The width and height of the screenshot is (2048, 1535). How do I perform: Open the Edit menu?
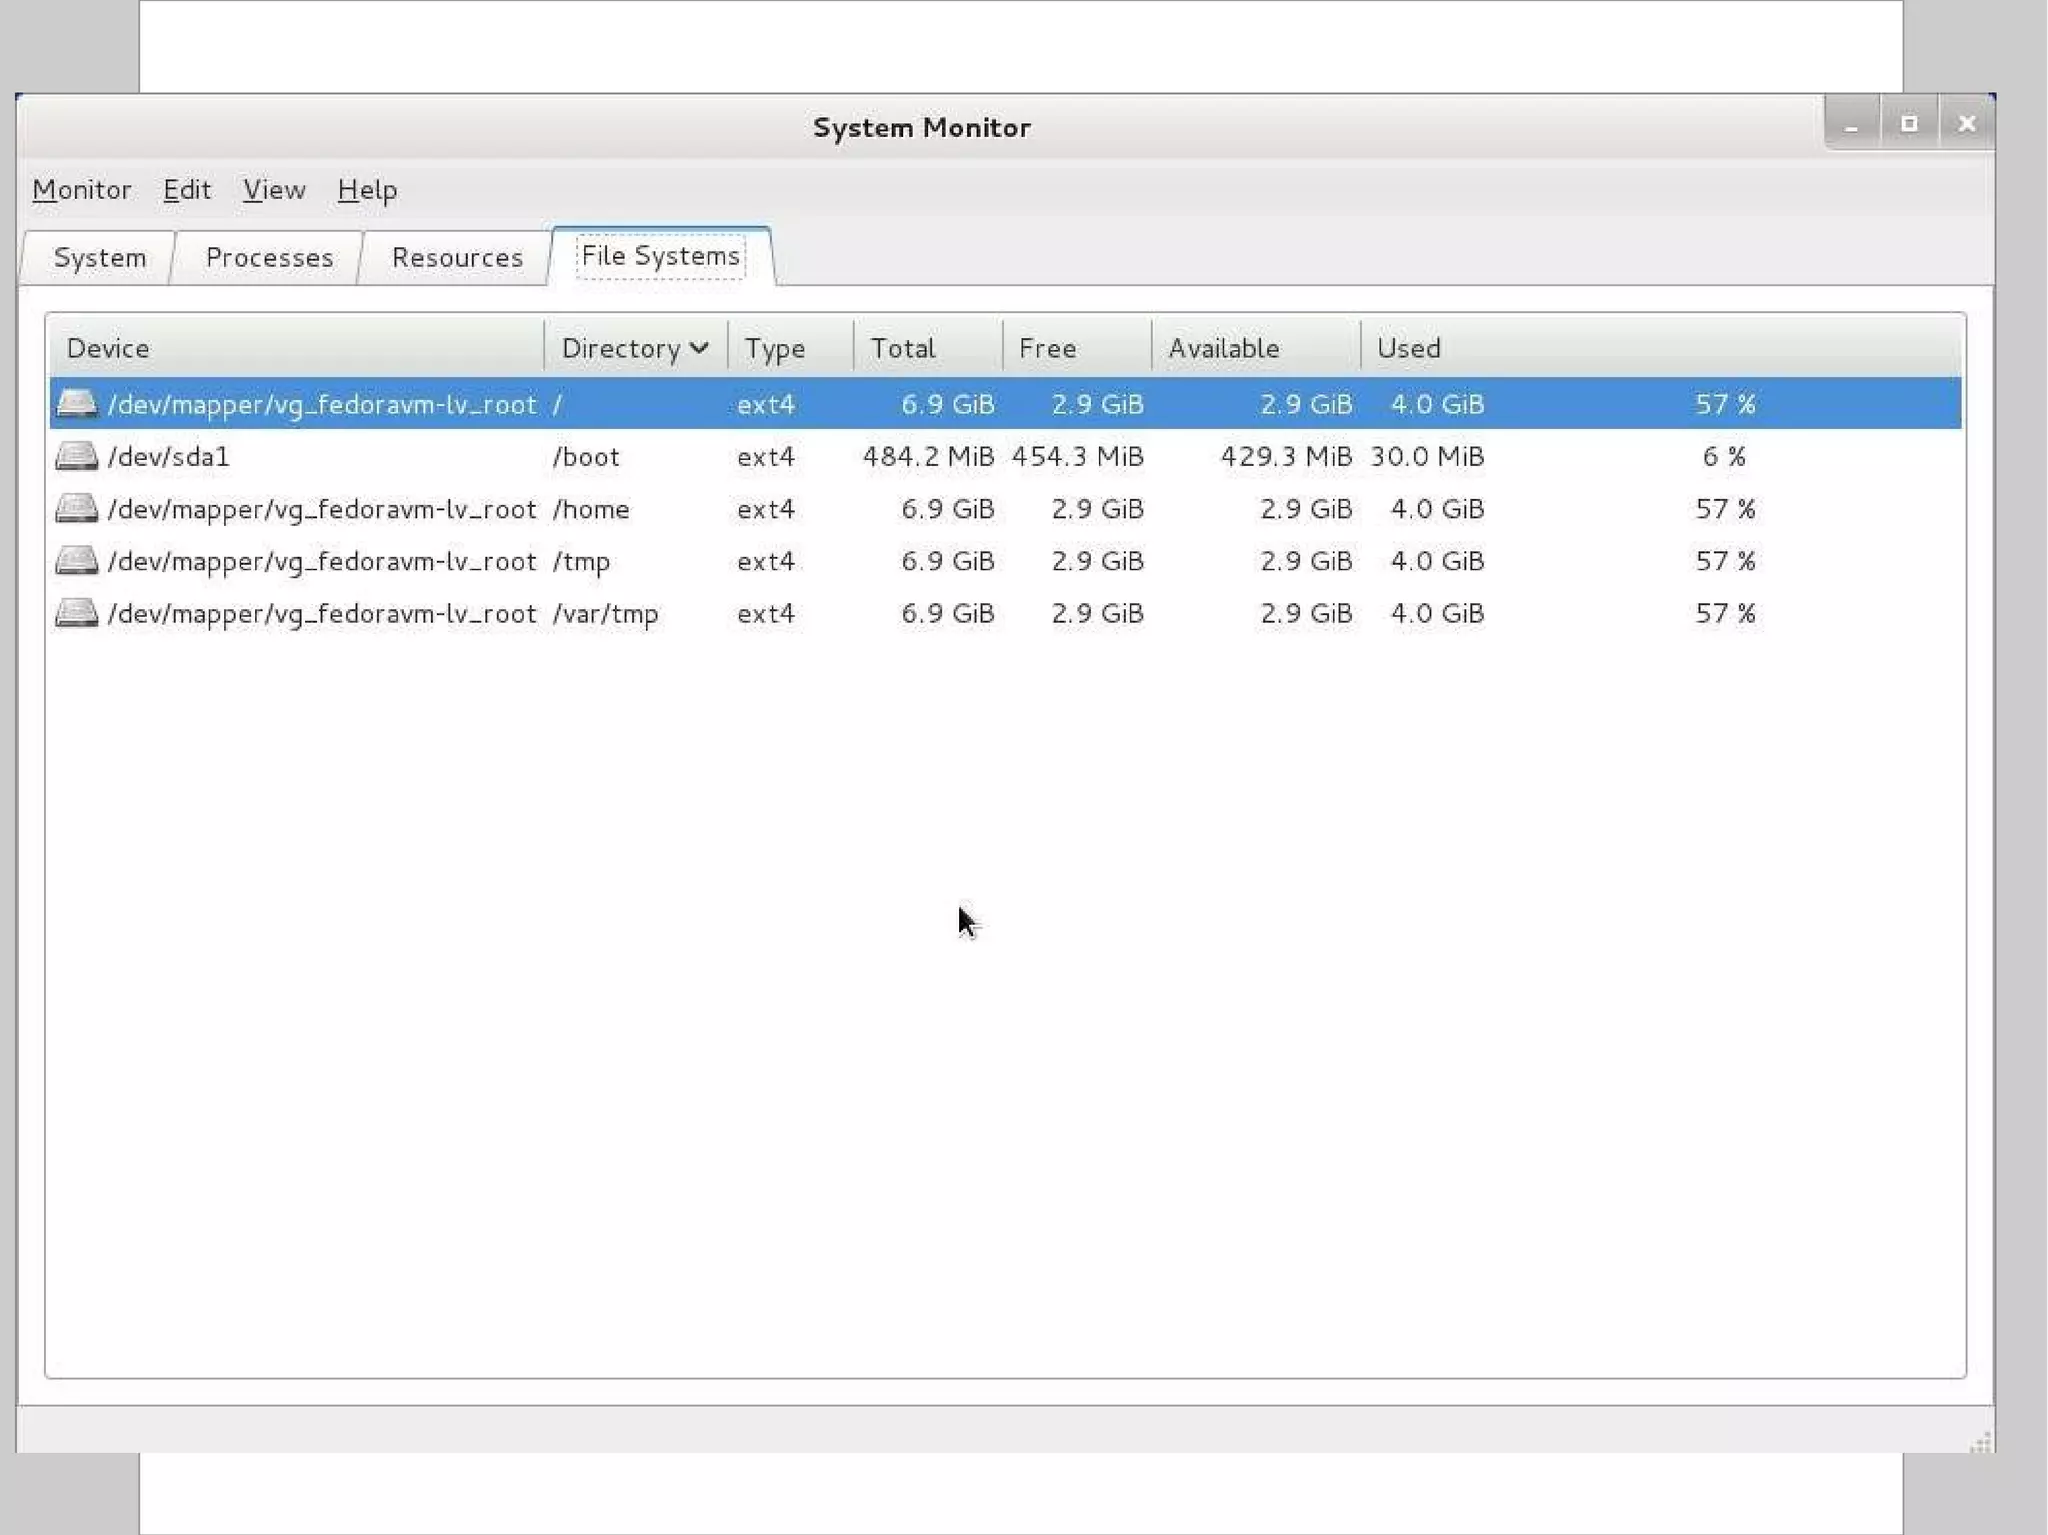click(x=187, y=190)
